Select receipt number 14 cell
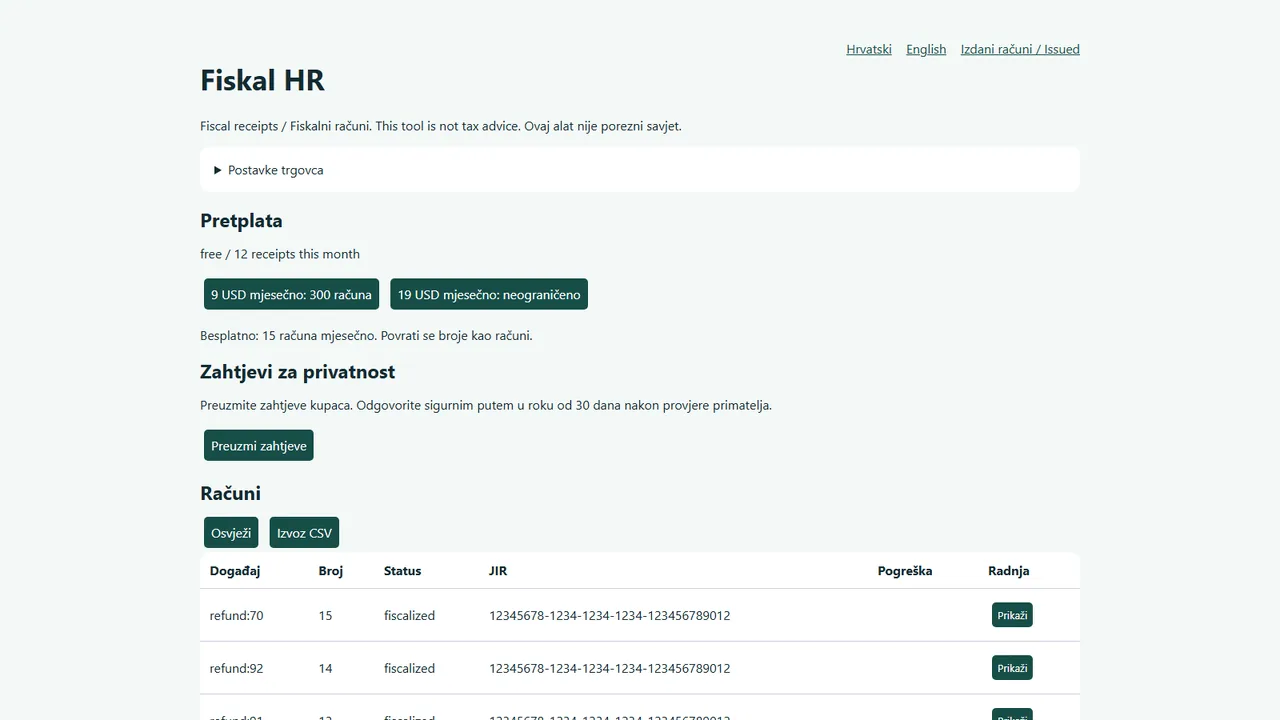 pos(325,668)
